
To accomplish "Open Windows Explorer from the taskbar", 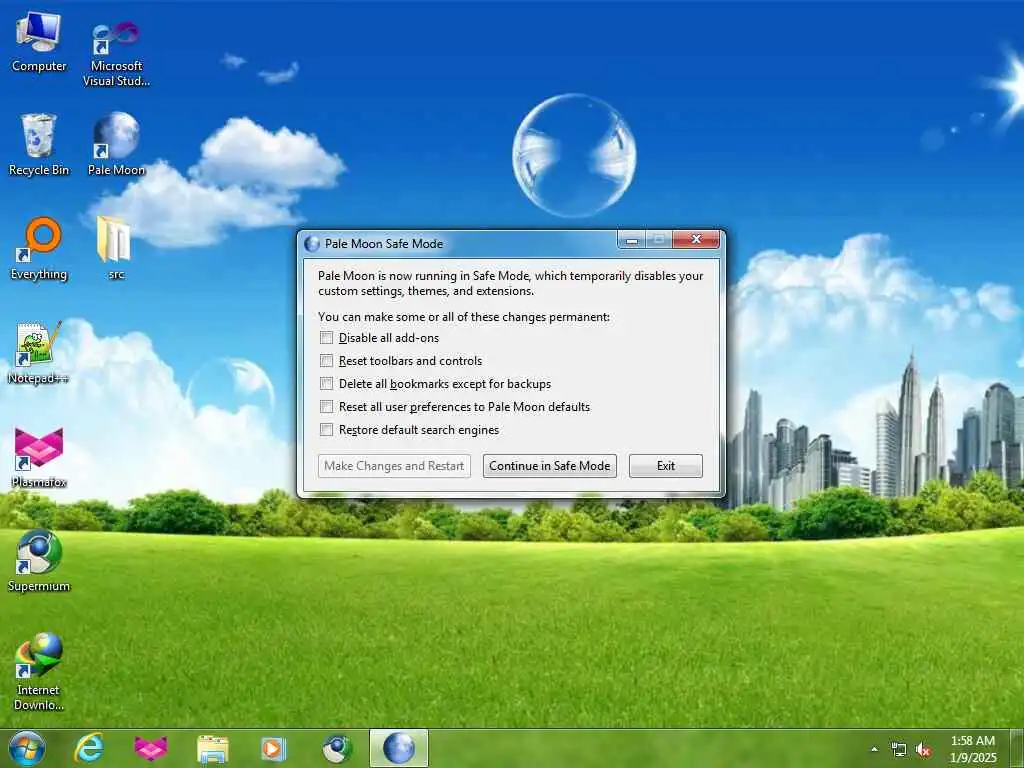I will 213,749.
